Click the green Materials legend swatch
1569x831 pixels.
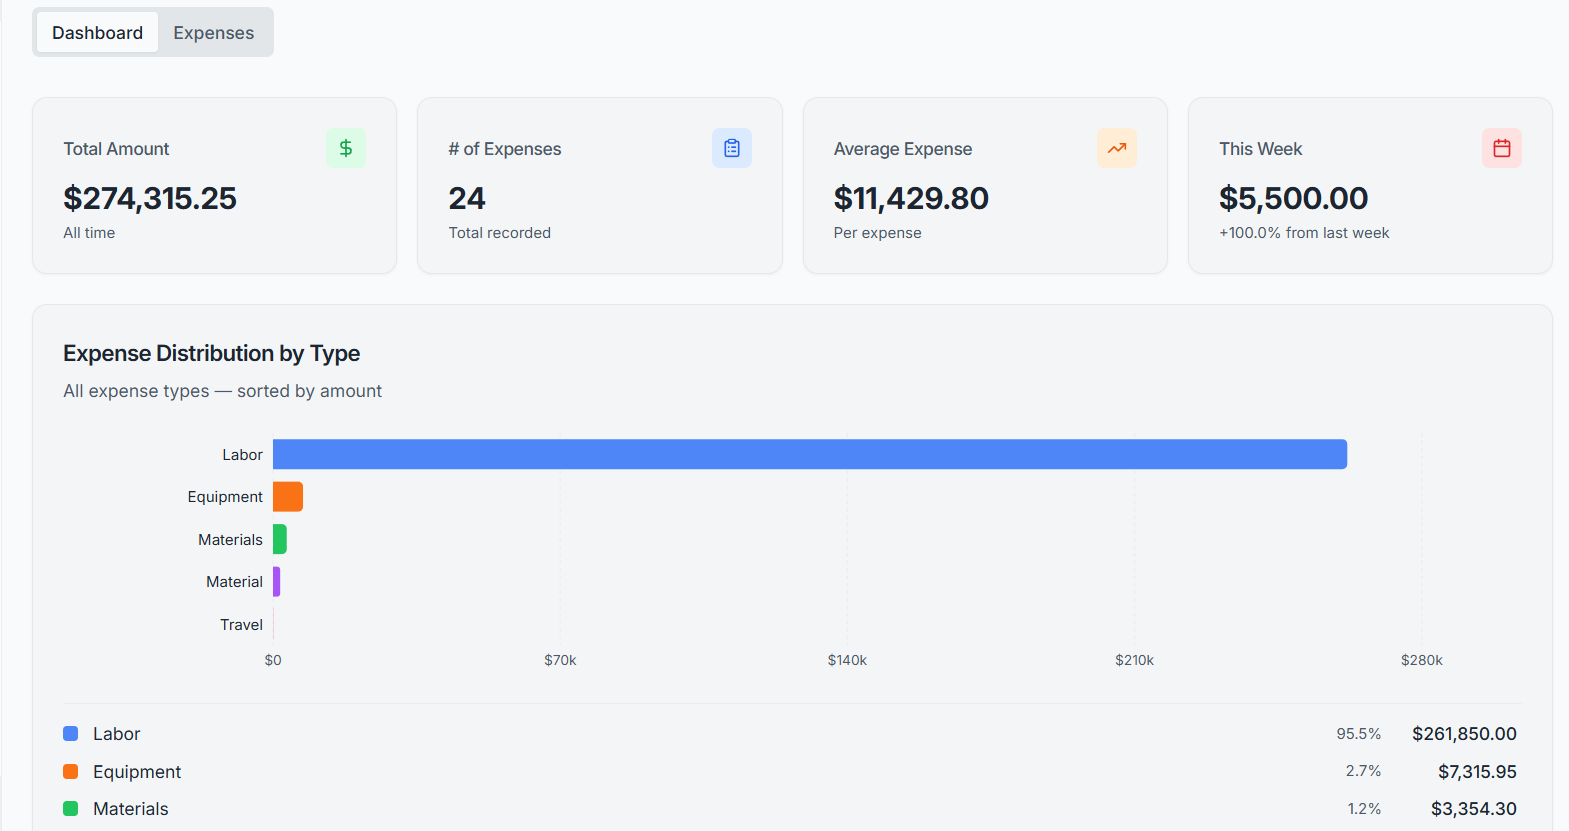click(x=71, y=809)
